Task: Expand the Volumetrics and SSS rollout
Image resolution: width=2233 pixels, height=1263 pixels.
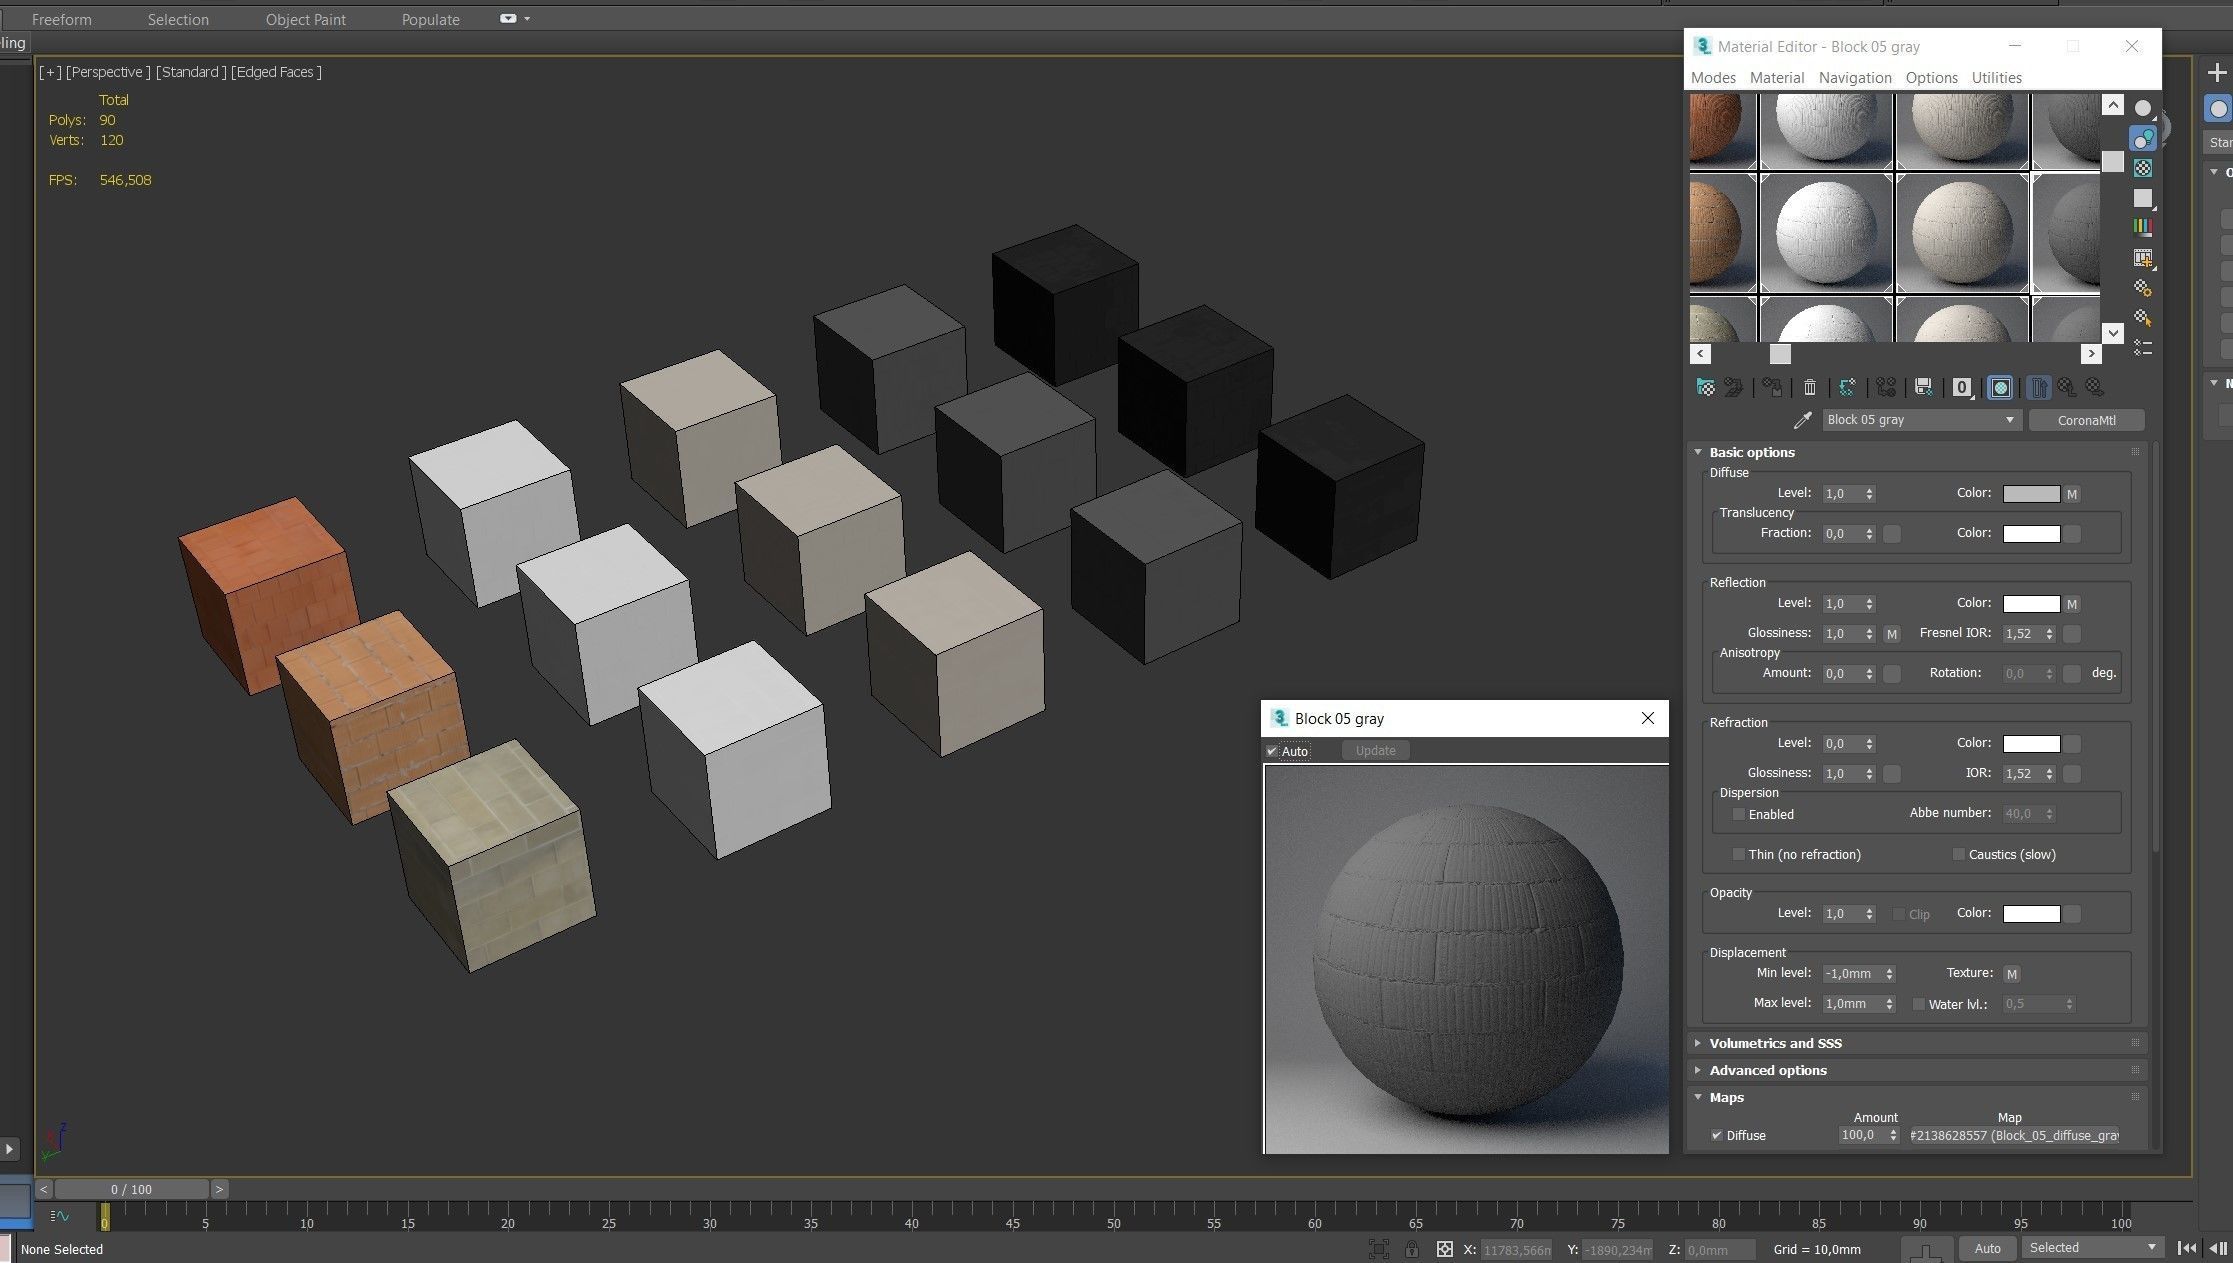Action: point(1775,1043)
